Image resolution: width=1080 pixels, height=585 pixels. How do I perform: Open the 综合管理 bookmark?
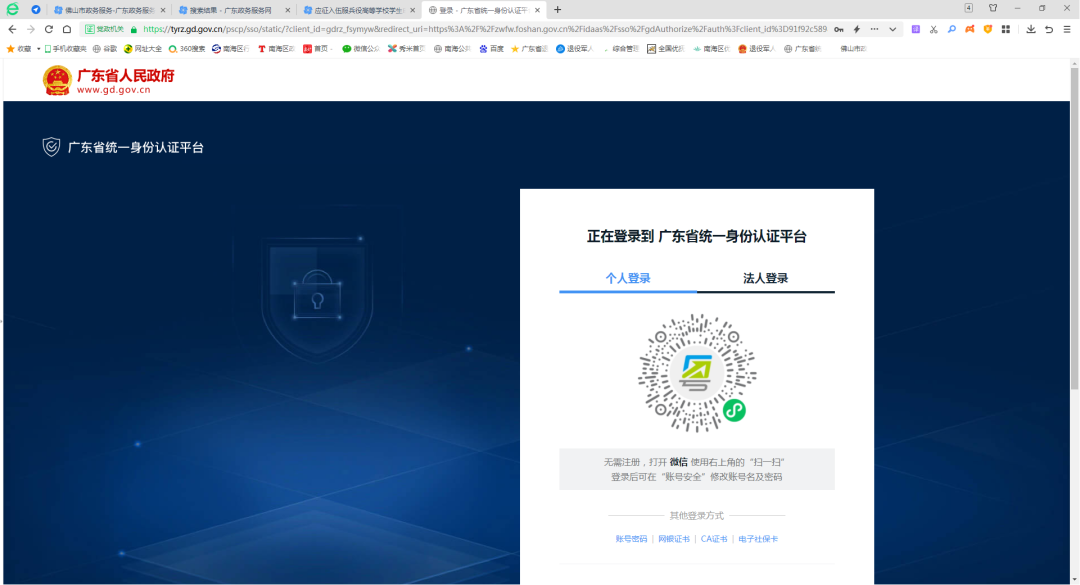(x=621, y=49)
